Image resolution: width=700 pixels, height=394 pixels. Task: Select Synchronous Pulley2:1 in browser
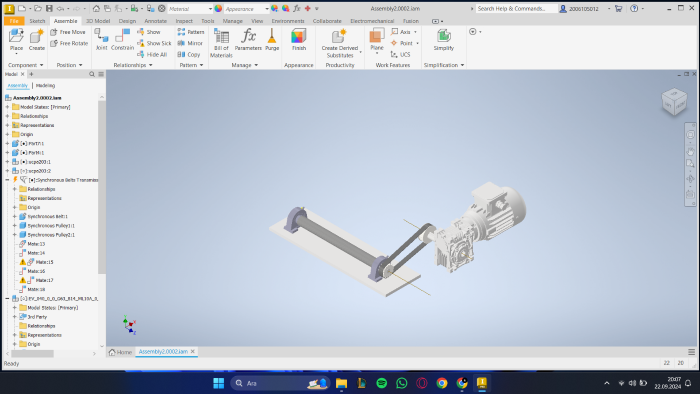[51, 235]
